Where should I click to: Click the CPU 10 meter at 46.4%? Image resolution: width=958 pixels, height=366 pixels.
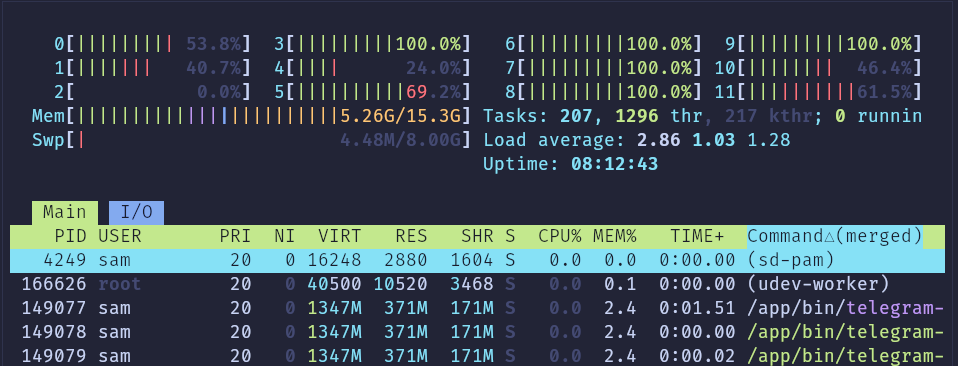(x=818, y=68)
